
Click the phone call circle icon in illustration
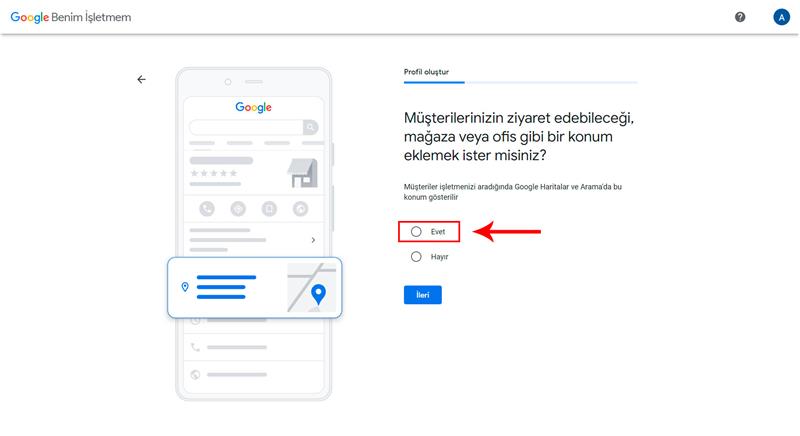[207, 209]
